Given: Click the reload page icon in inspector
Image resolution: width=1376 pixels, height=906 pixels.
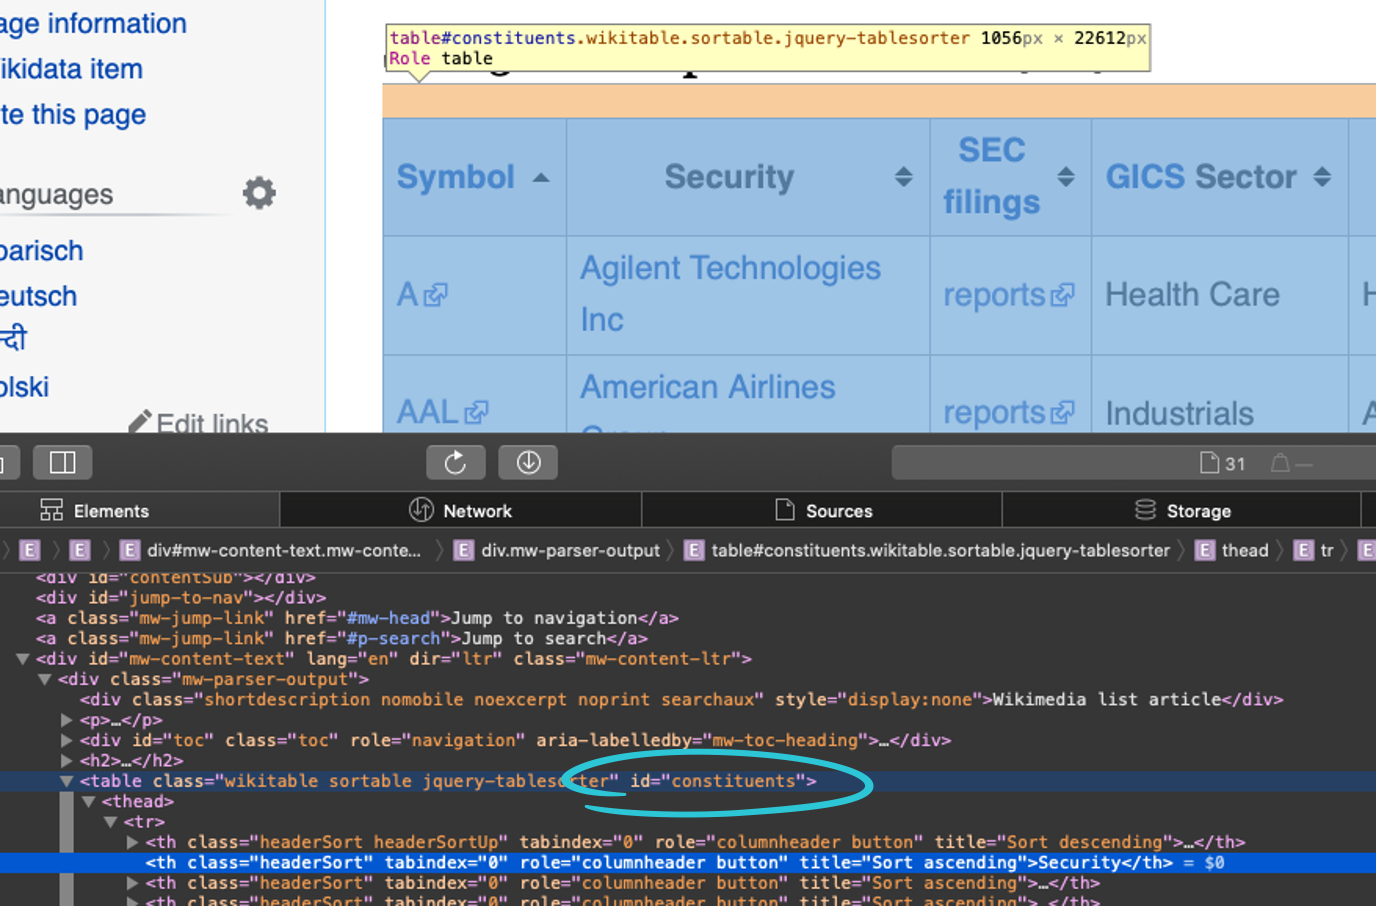Looking at the screenshot, I should (455, 462).
